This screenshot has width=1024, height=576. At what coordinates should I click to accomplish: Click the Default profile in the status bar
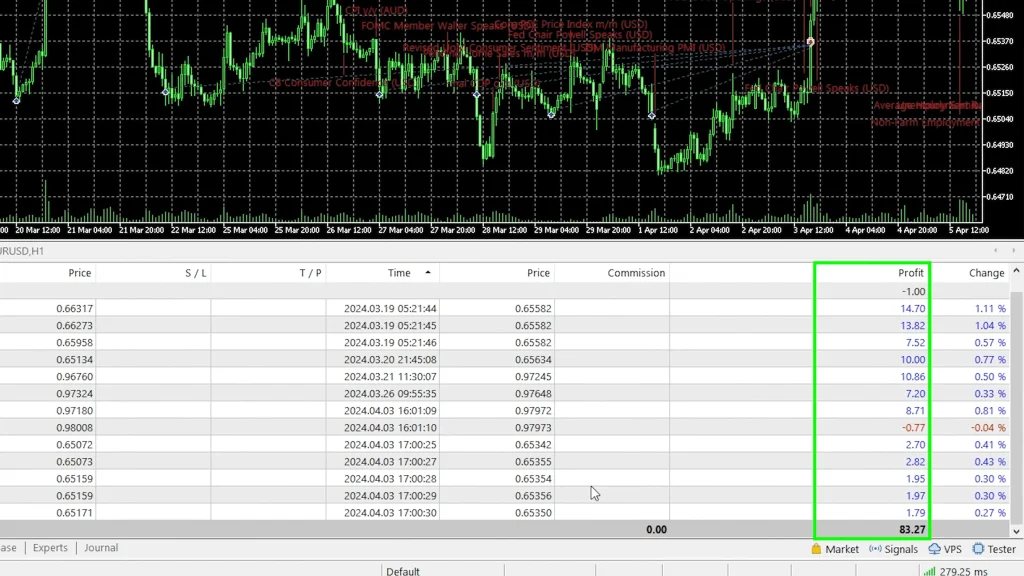point(403,571)
